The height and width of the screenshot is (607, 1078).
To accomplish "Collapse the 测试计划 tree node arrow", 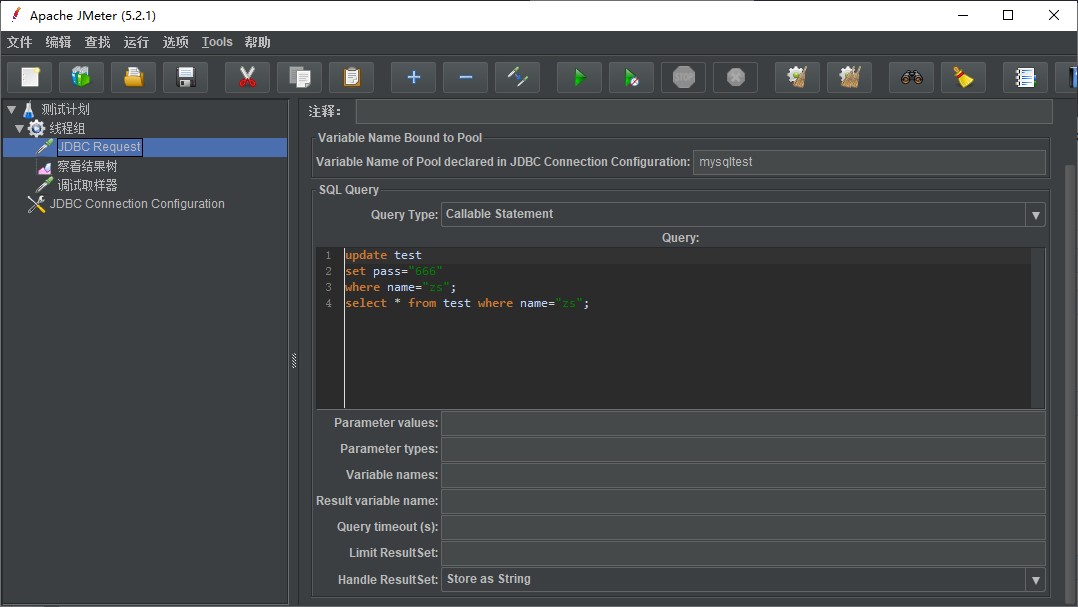I will [x=11, y=109].
